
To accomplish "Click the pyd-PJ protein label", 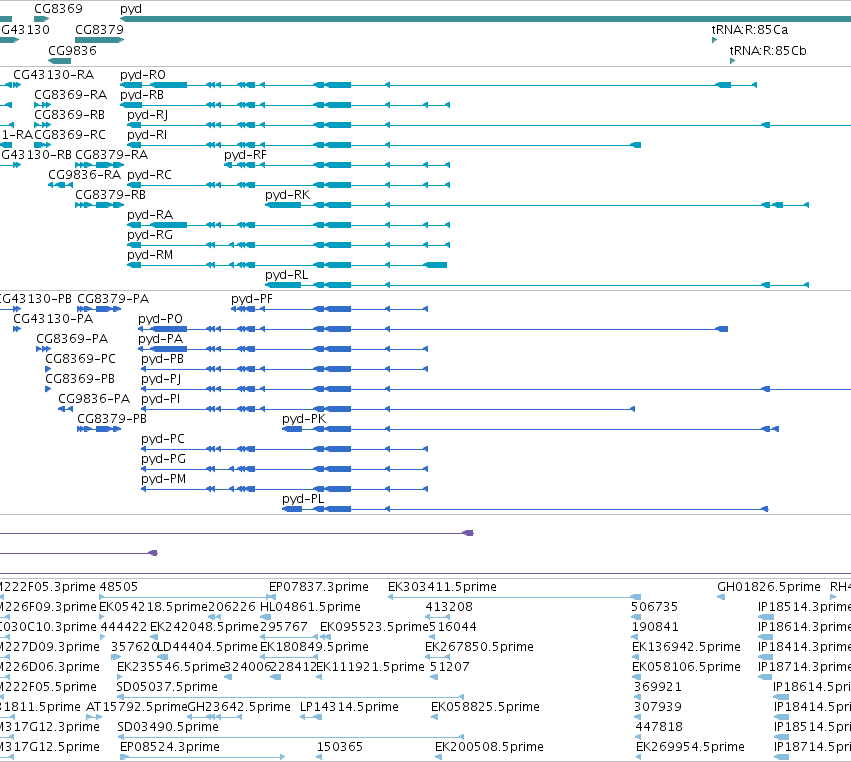I will tap(161, 379).
